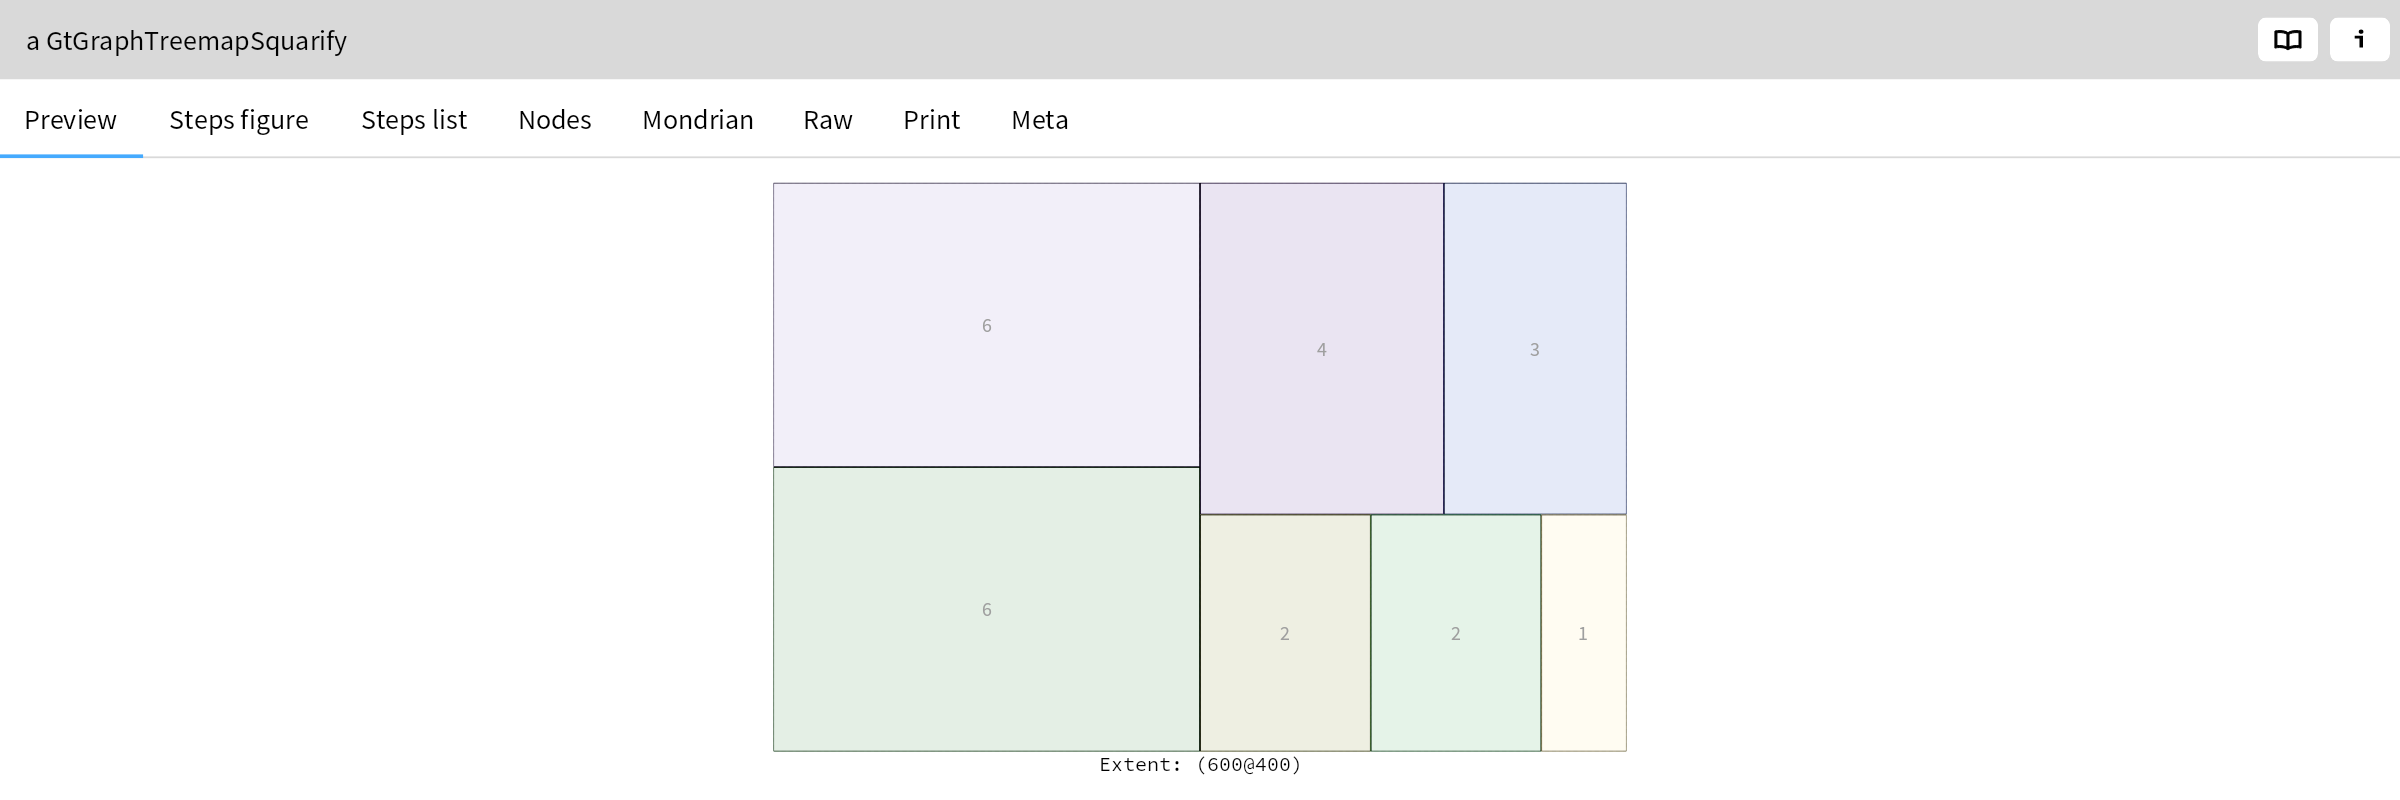Click the info icon in the header

tap(2359, 40)
